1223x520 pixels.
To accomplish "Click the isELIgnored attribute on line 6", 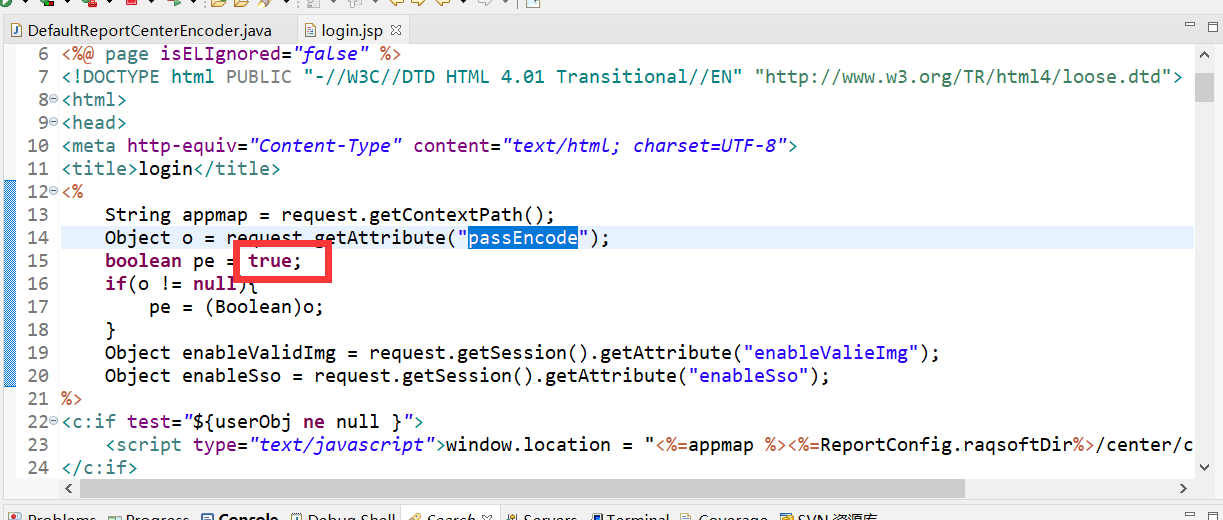I will pos(220,54).
